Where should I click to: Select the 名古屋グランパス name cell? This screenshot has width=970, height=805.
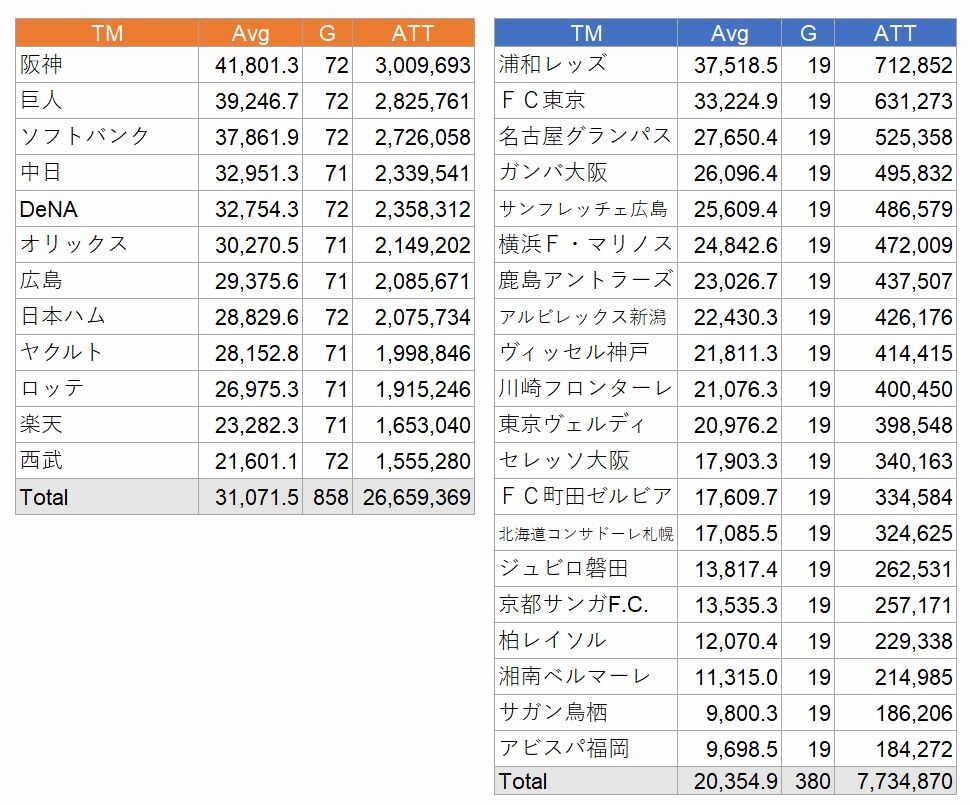coord(586,136)
